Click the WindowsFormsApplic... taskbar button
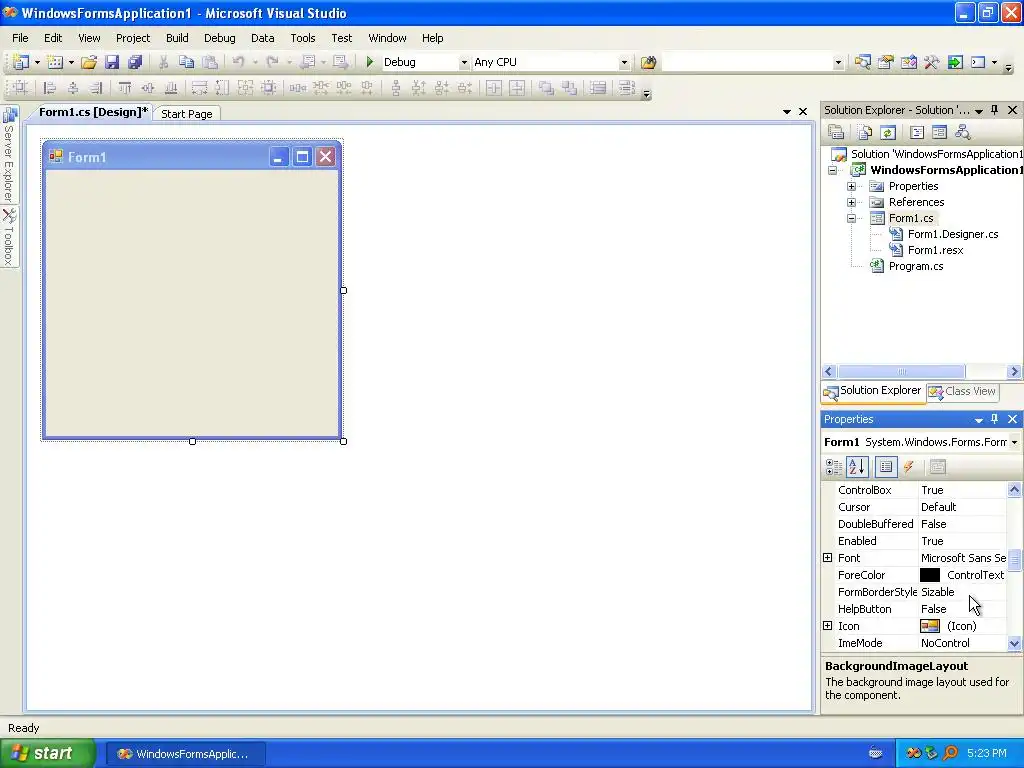The image size is (1024, 768). (x=185, y=754)
